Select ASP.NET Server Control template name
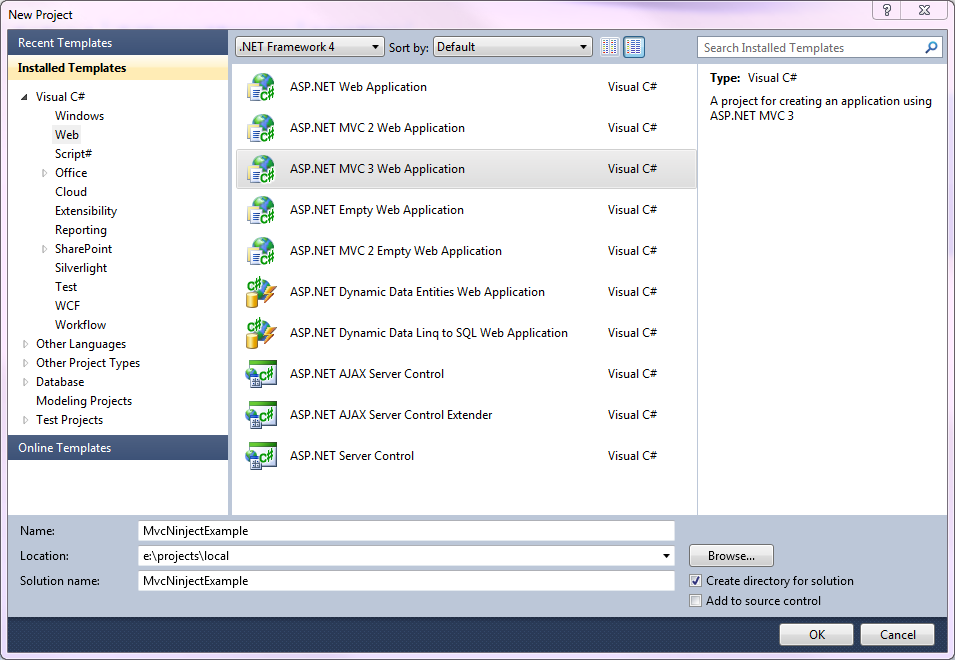Screen dimensions: 955x660 coord(351,456)
